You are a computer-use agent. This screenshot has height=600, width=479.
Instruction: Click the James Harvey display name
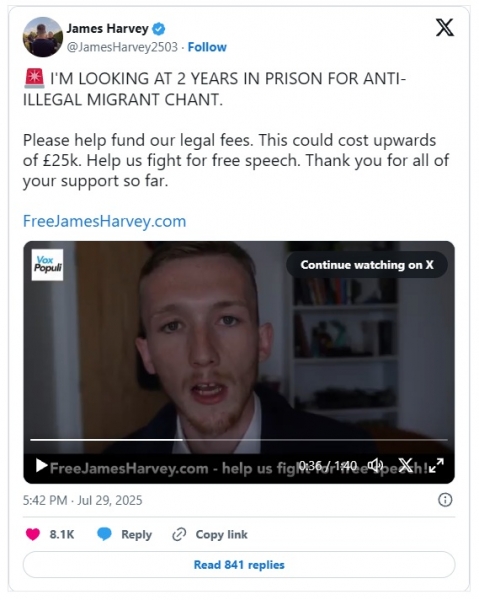108,29
